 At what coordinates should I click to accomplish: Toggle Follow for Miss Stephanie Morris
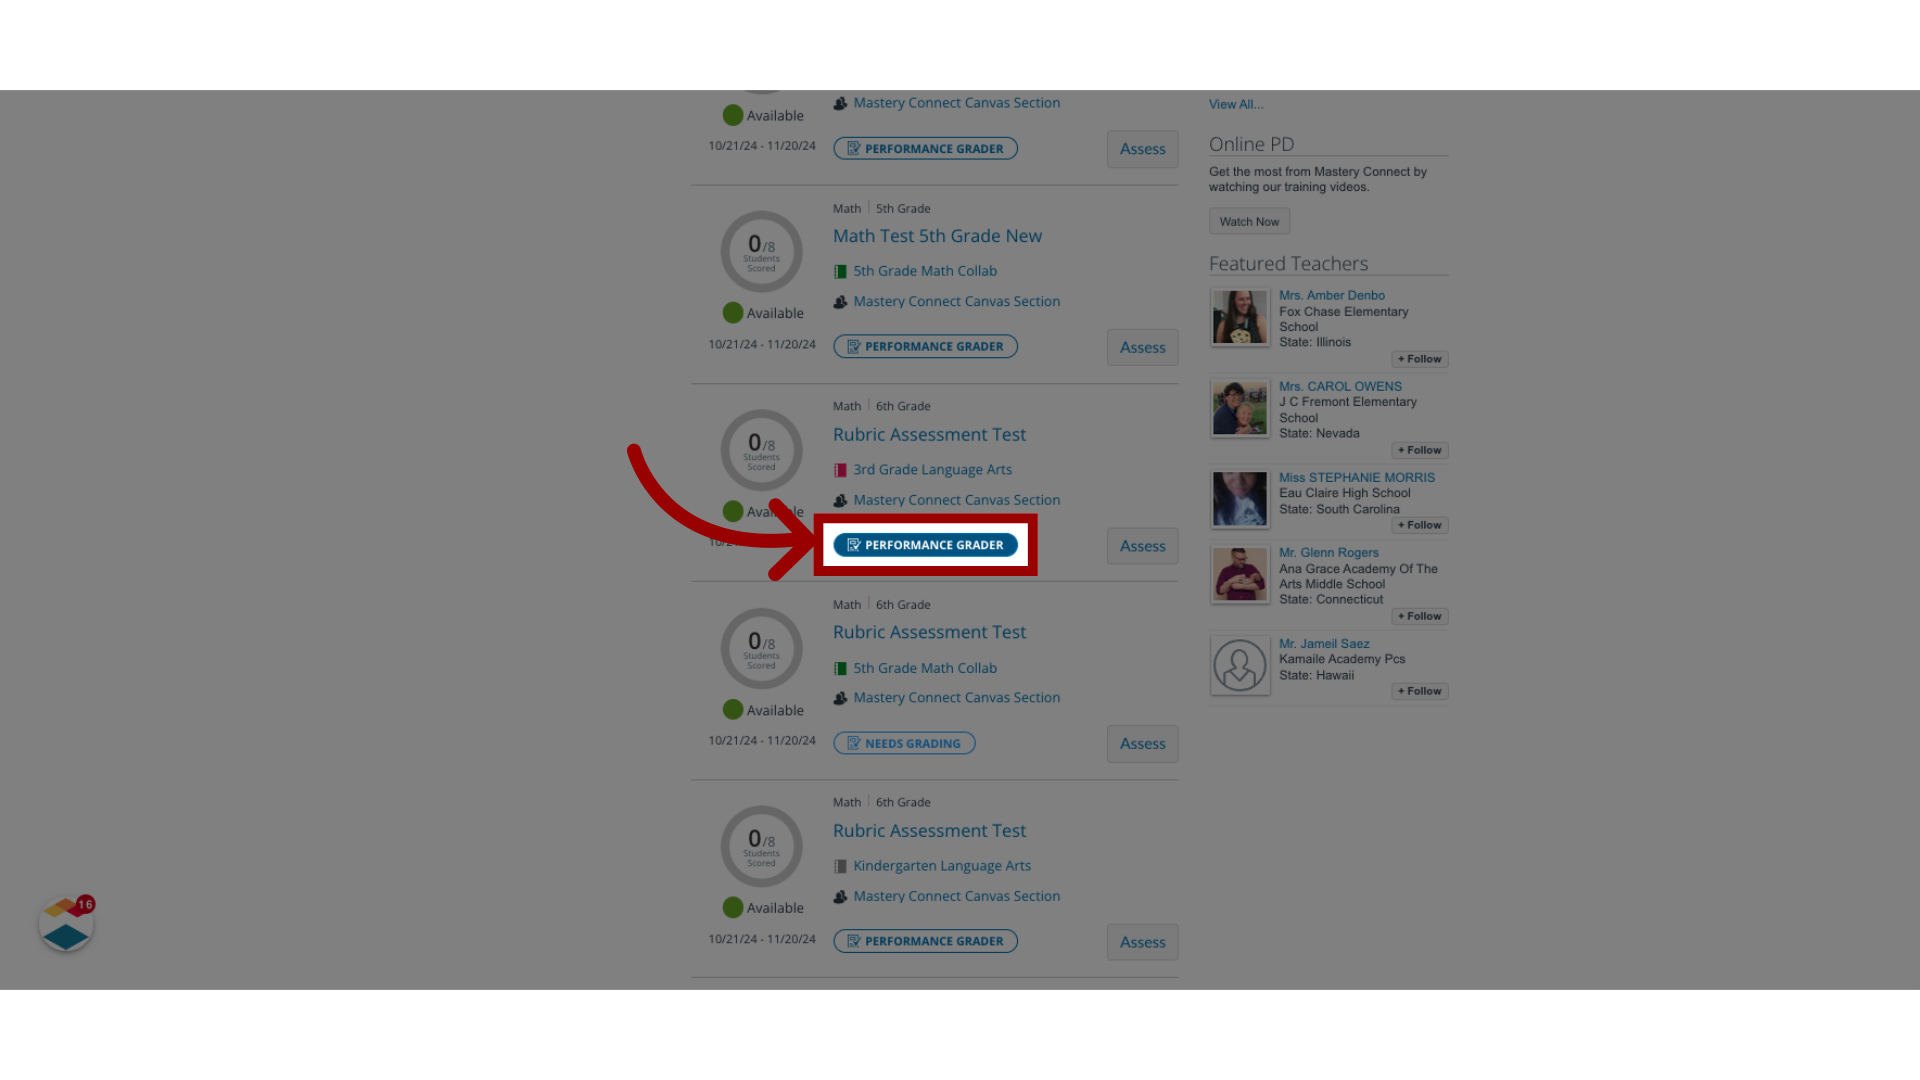[1420, 524]
